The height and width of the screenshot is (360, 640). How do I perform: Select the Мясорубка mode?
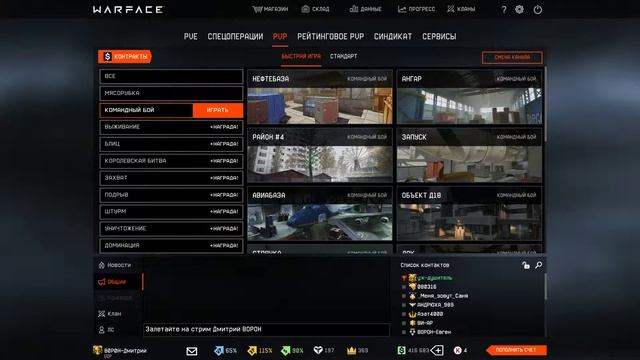171,93
